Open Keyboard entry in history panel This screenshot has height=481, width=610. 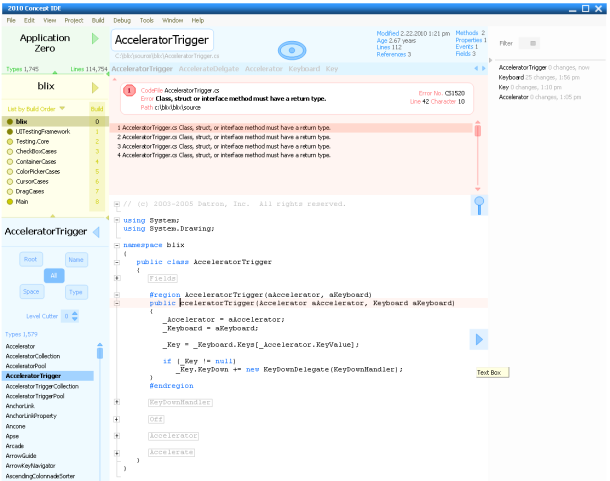coord(539,77)
